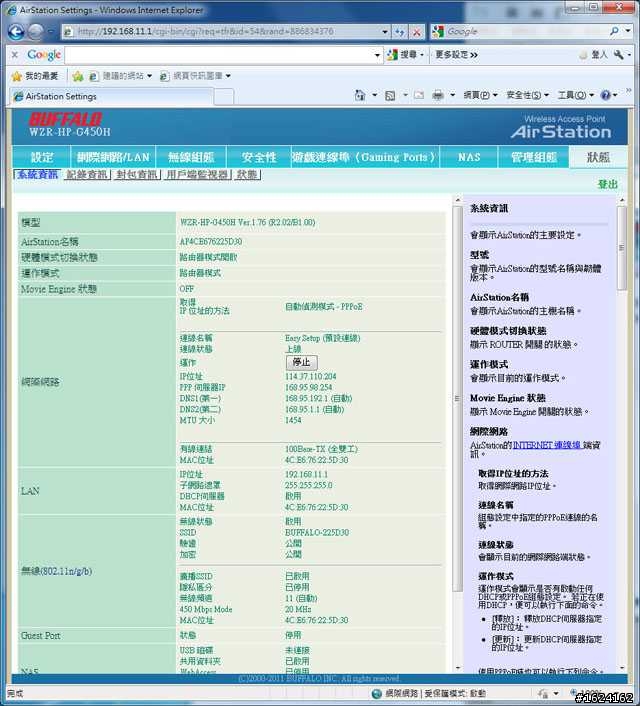Click the main content scroll-down arrow
640x706 pixels.
click(458, 668)
